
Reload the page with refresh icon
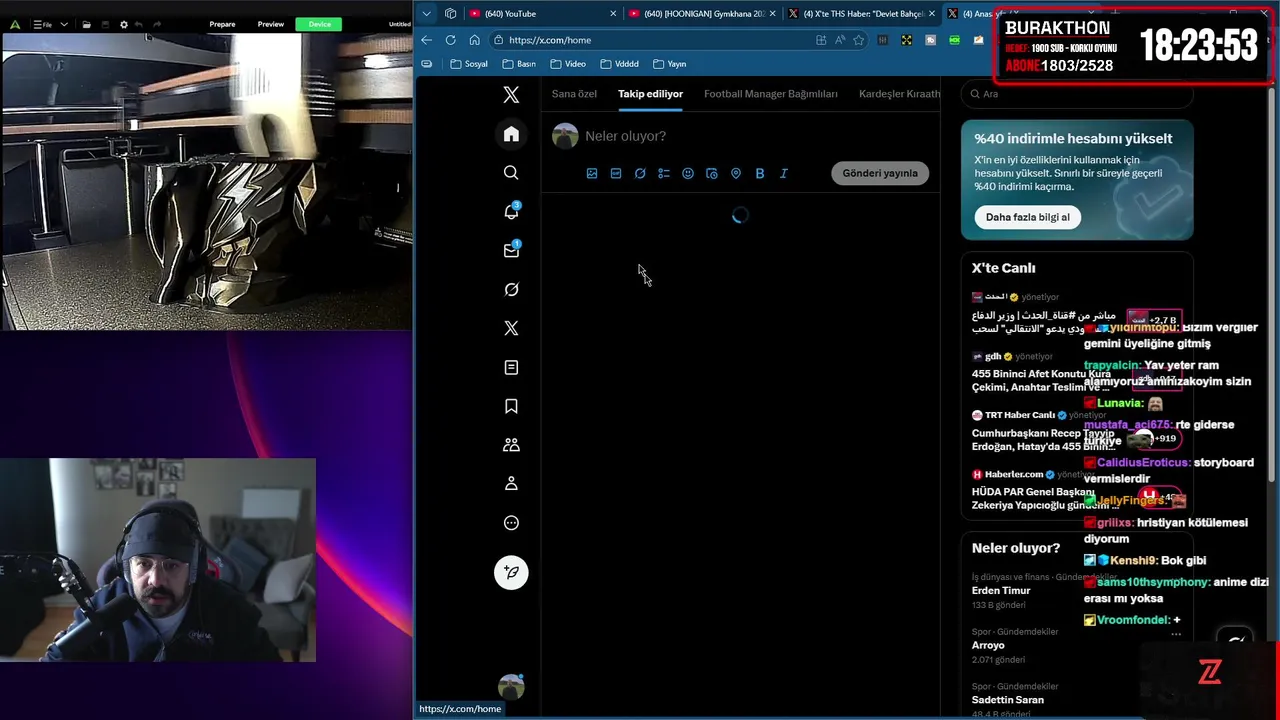pos(451,40)
